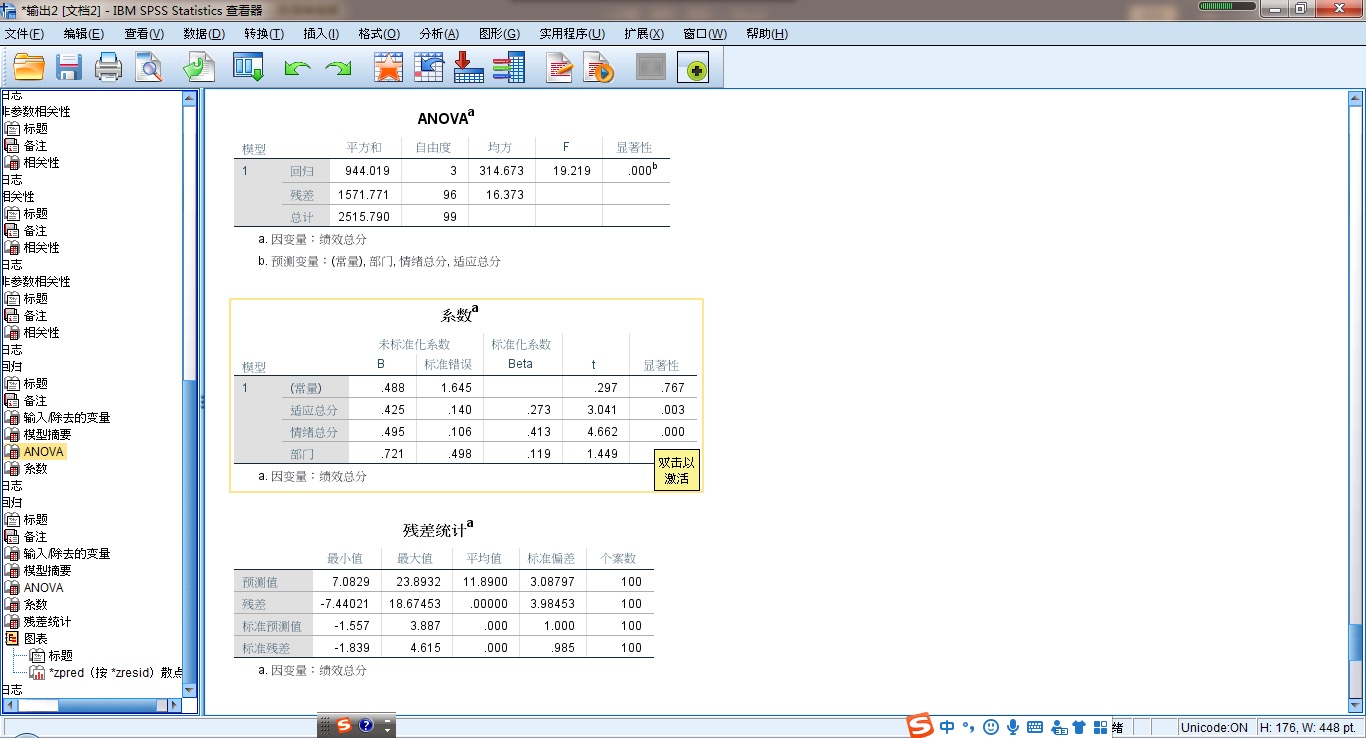This screenshot has width=1366, height=738.
Task: Click the 系数 coefficients table in the viewer
Action: pyautogui.click(x=465, y=410)
